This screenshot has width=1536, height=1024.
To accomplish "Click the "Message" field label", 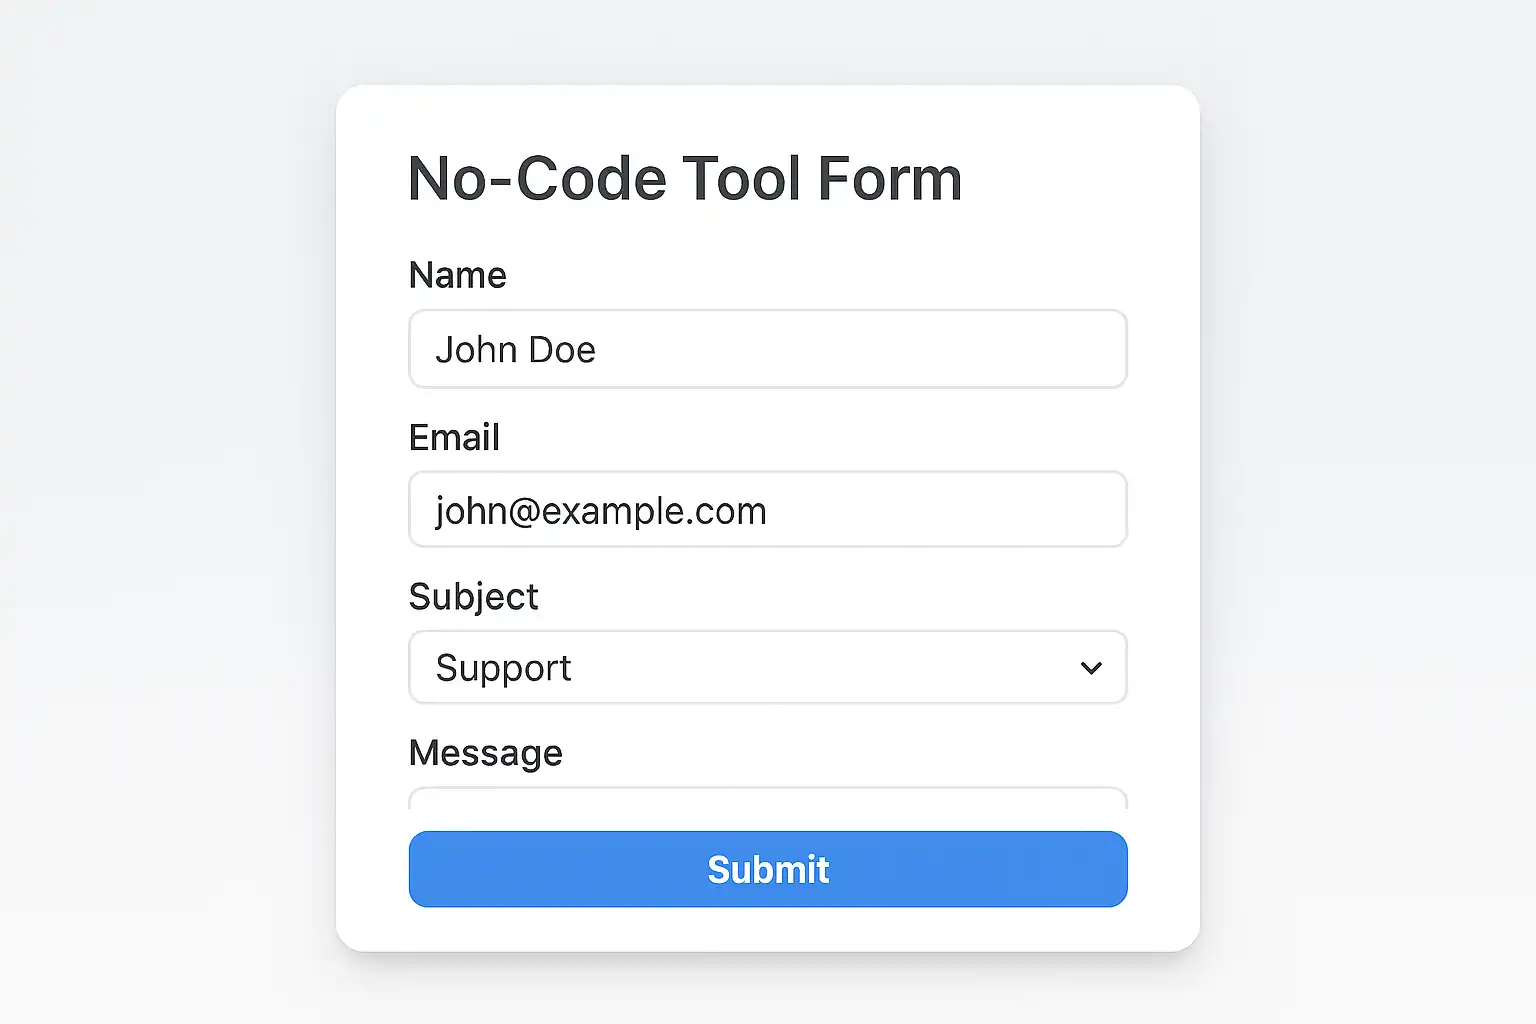I will pos(485,753).
